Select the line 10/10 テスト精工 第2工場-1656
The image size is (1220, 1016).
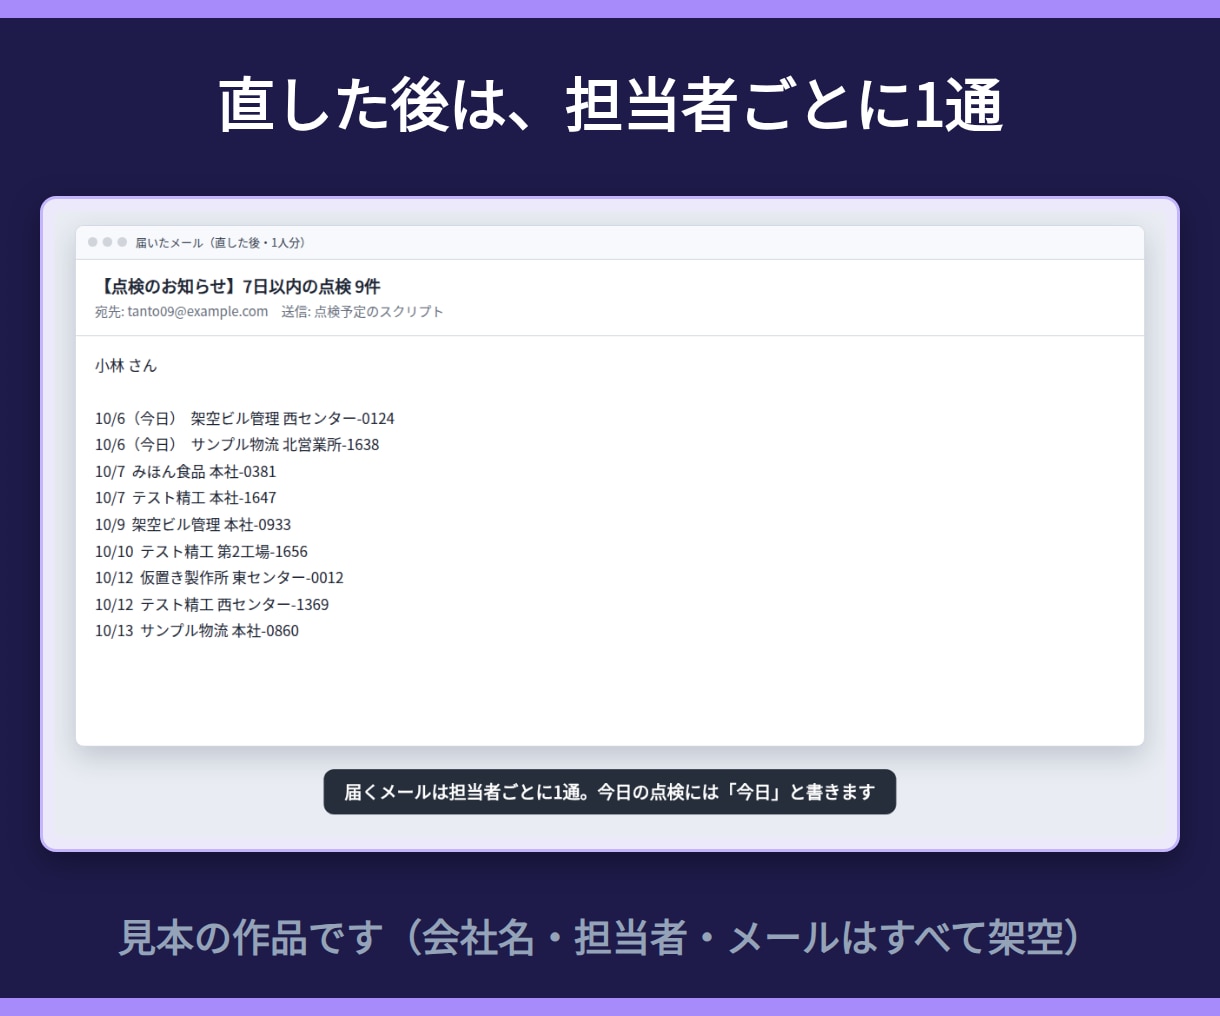[x=201, y=551]
